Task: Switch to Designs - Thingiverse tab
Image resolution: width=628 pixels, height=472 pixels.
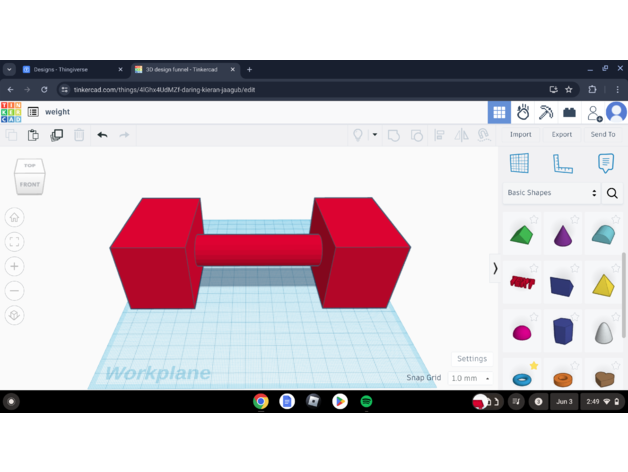Action: (x=72, y=69)
